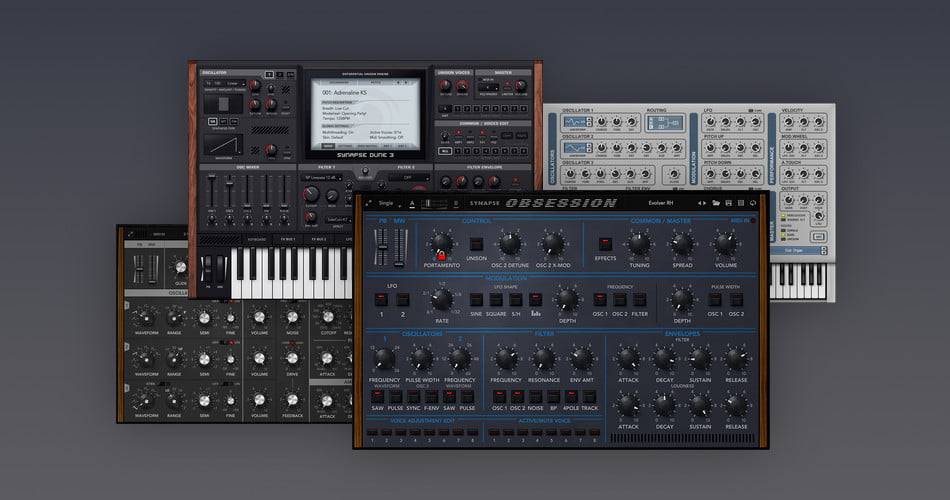The width and height of the screenshot is (950, 500).
Task: Select oscillator 3 tab in Dune 3
Action: click(291, 75)
